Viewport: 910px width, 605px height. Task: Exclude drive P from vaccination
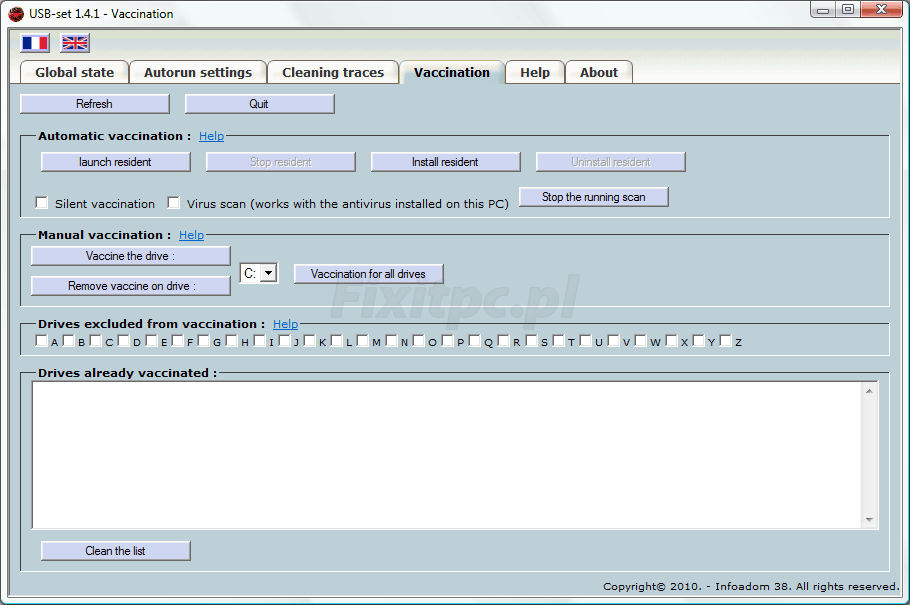pyautogui.click(x=447, y=341)
